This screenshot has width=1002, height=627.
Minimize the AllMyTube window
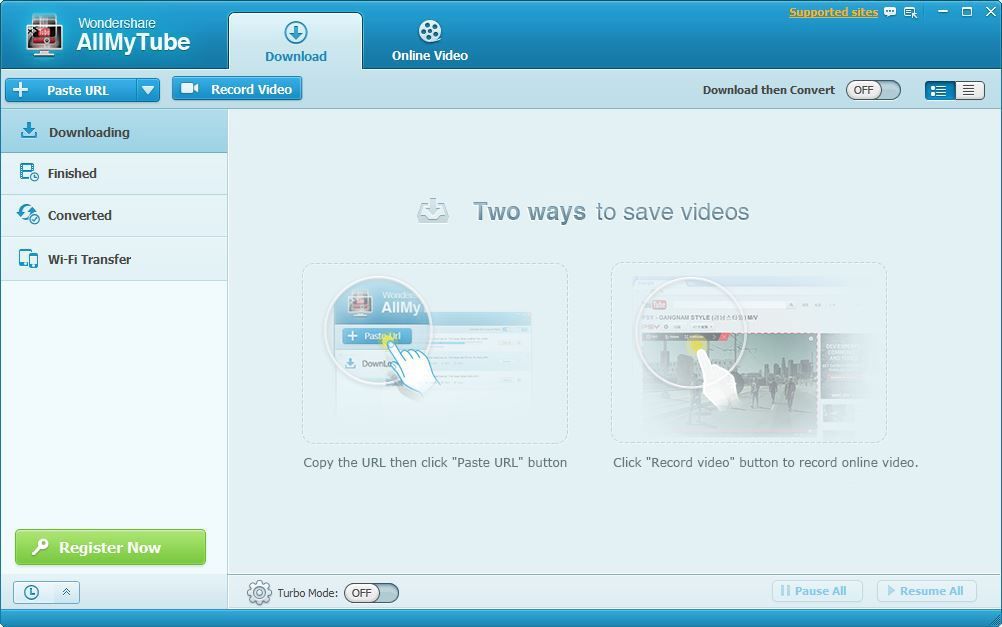pyautogui.click(x=943, y=12)
